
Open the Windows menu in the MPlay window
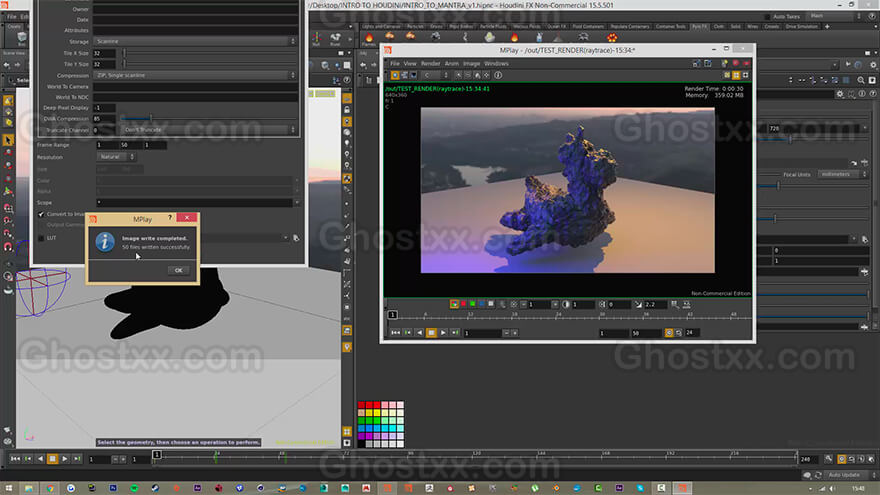[496, 64]
